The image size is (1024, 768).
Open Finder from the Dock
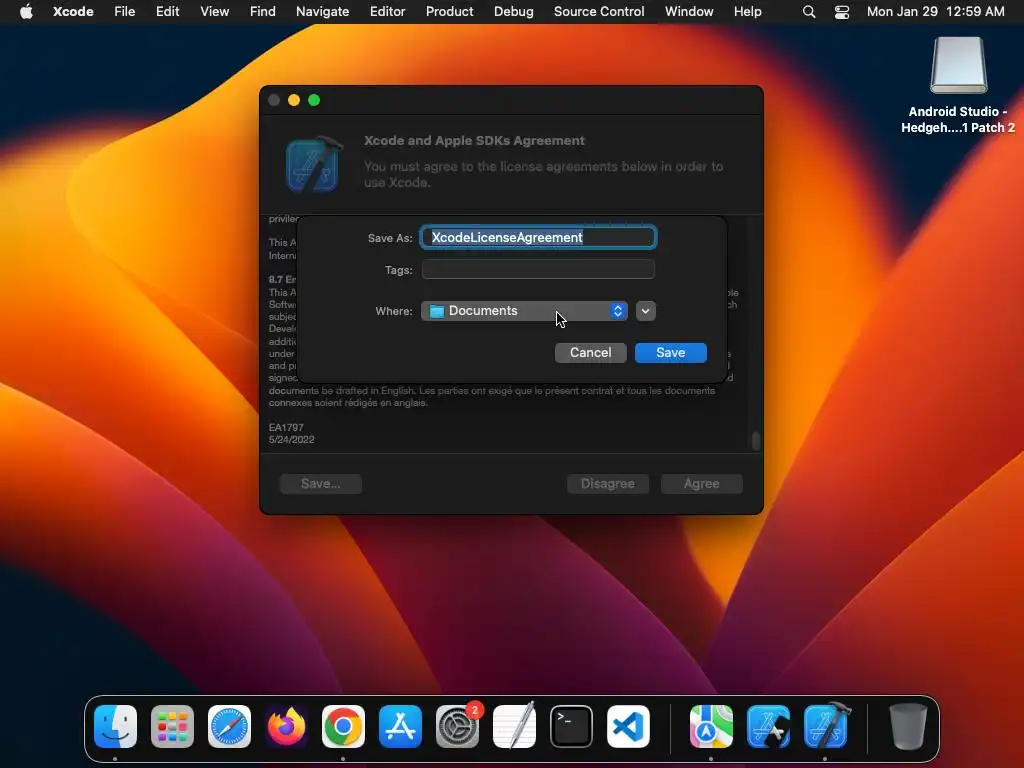pyautogui.click(x=116, y=726)
